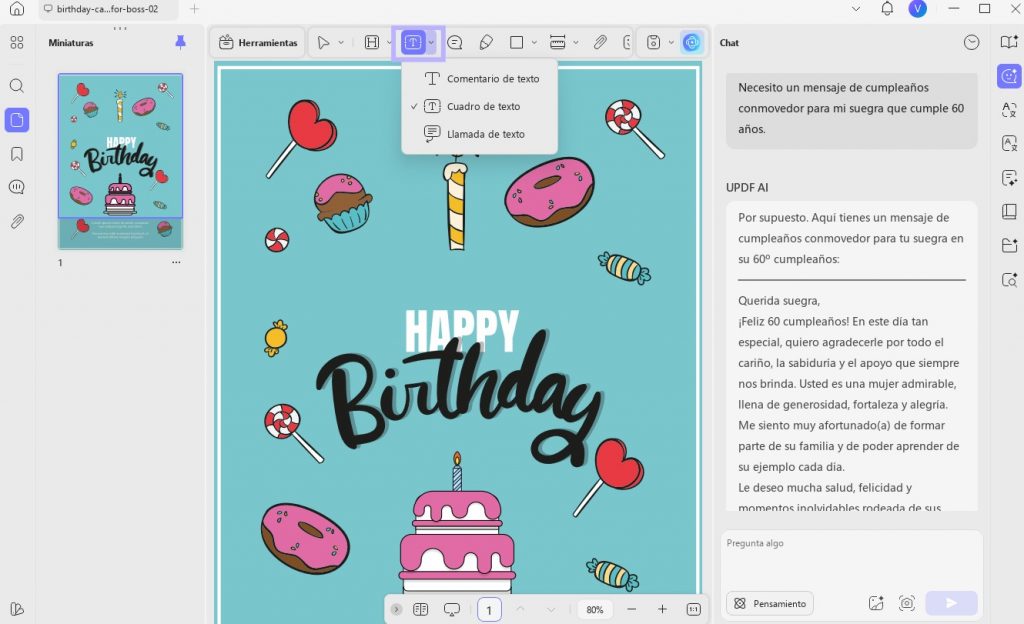Toggle the Pensamiento thinking mode button
Viewport: 1024px width, 624px height.
coord(770,604)
